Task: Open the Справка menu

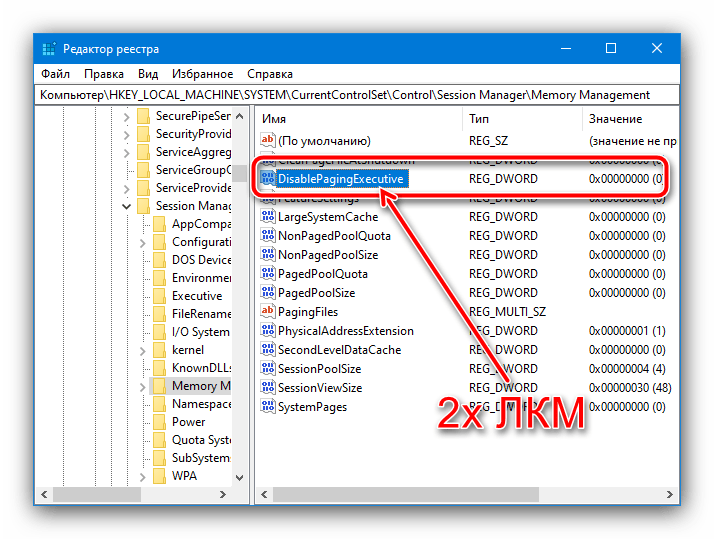Action: pyautogui.click(x=270, y=74)
